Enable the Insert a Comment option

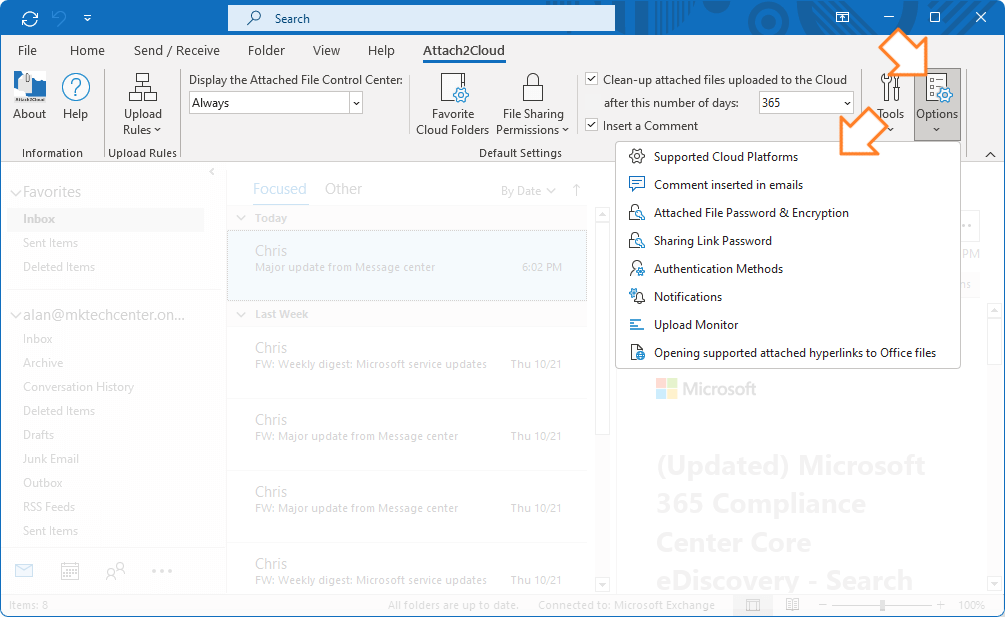[x=589, y=125]
